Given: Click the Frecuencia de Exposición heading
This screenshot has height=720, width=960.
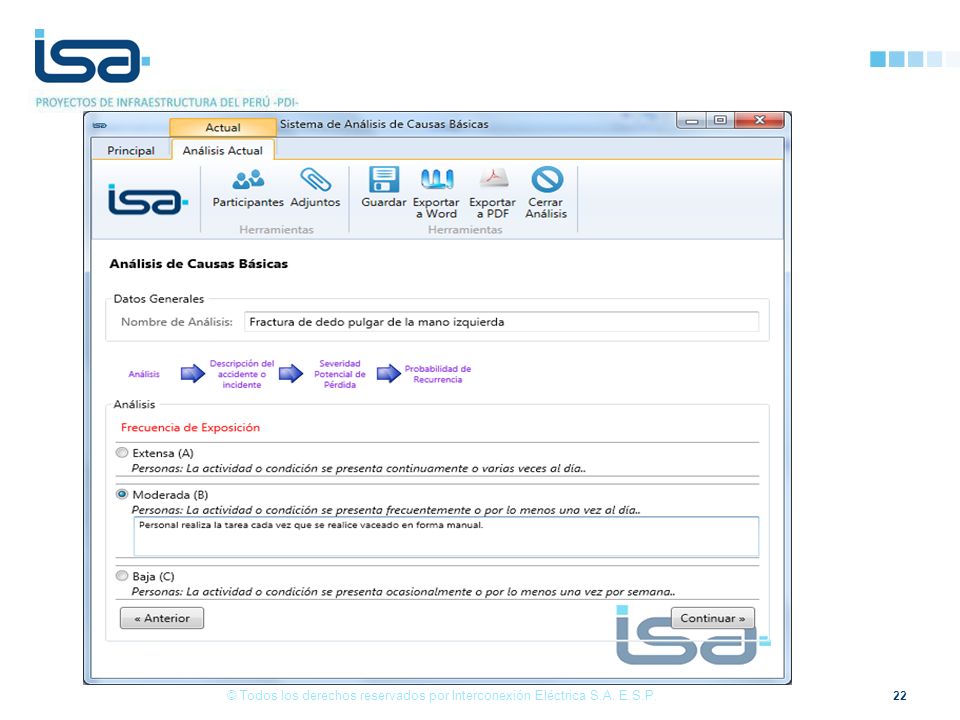Looking at the screenshot, I should coord(190,427).
